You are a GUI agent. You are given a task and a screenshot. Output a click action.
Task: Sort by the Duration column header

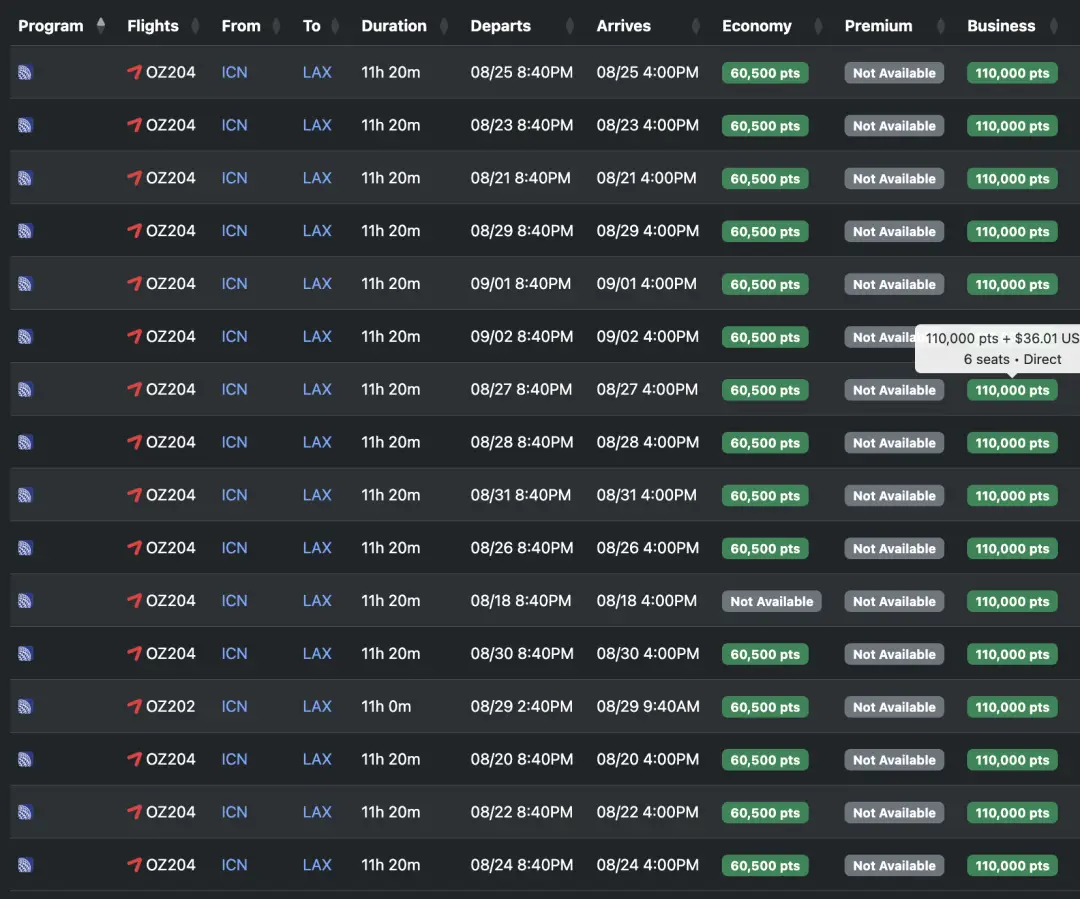[x=394, y=26]
